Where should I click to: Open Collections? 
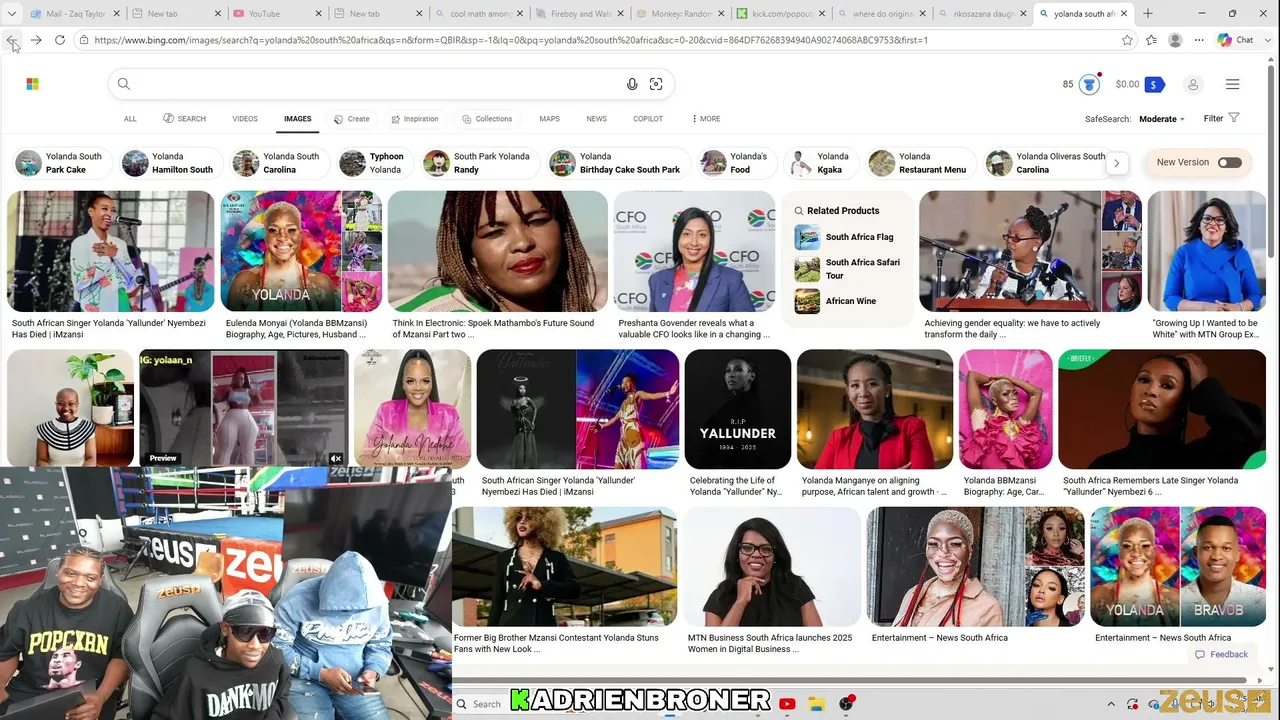coord(487,119)
